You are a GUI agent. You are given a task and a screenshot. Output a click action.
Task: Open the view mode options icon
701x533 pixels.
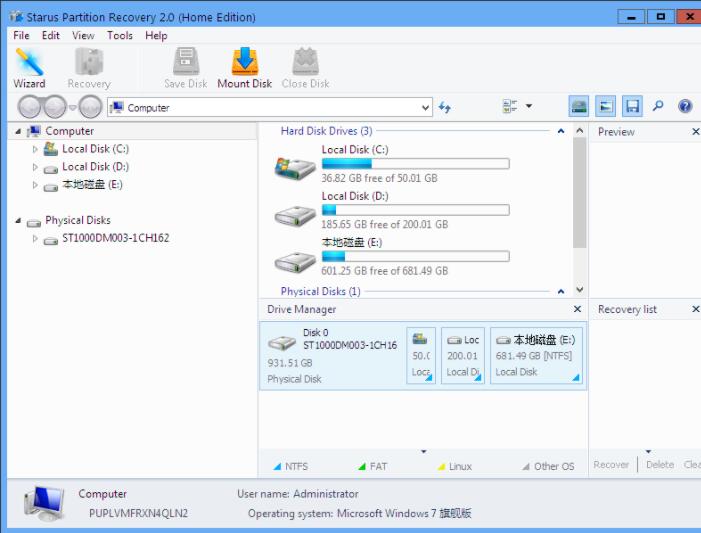510,106
